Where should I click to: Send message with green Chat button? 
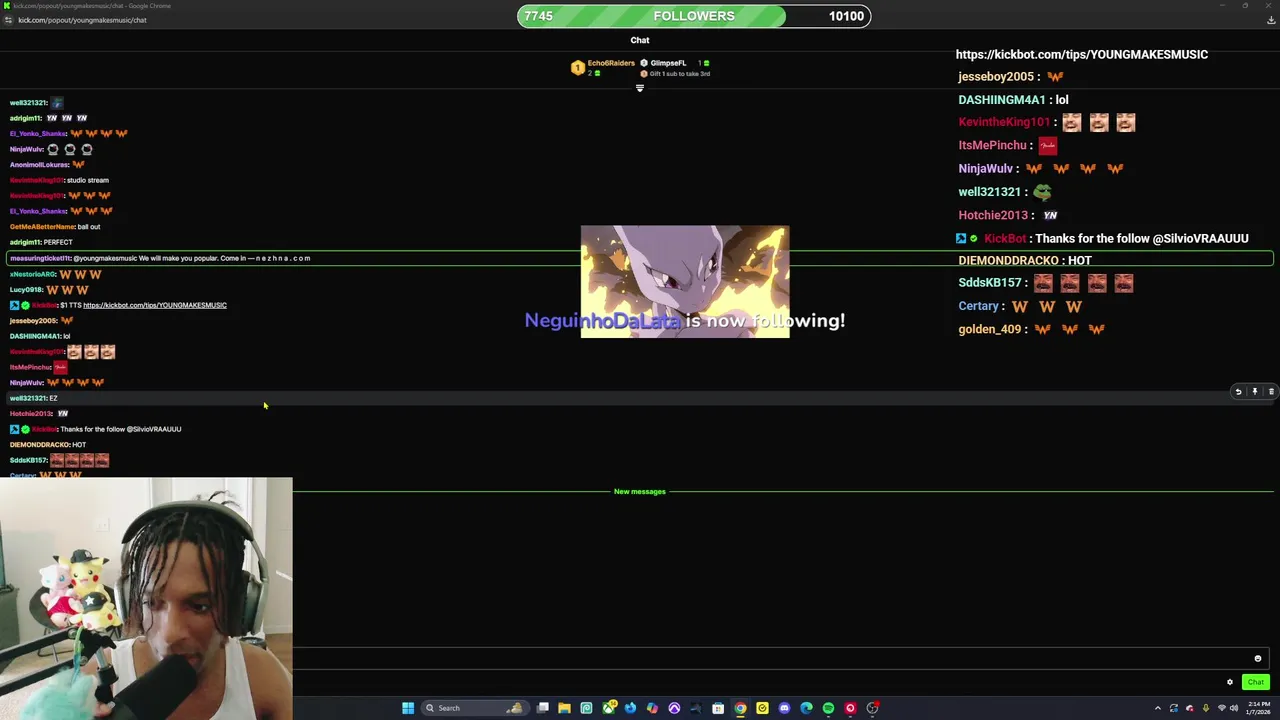(1256, 683)
